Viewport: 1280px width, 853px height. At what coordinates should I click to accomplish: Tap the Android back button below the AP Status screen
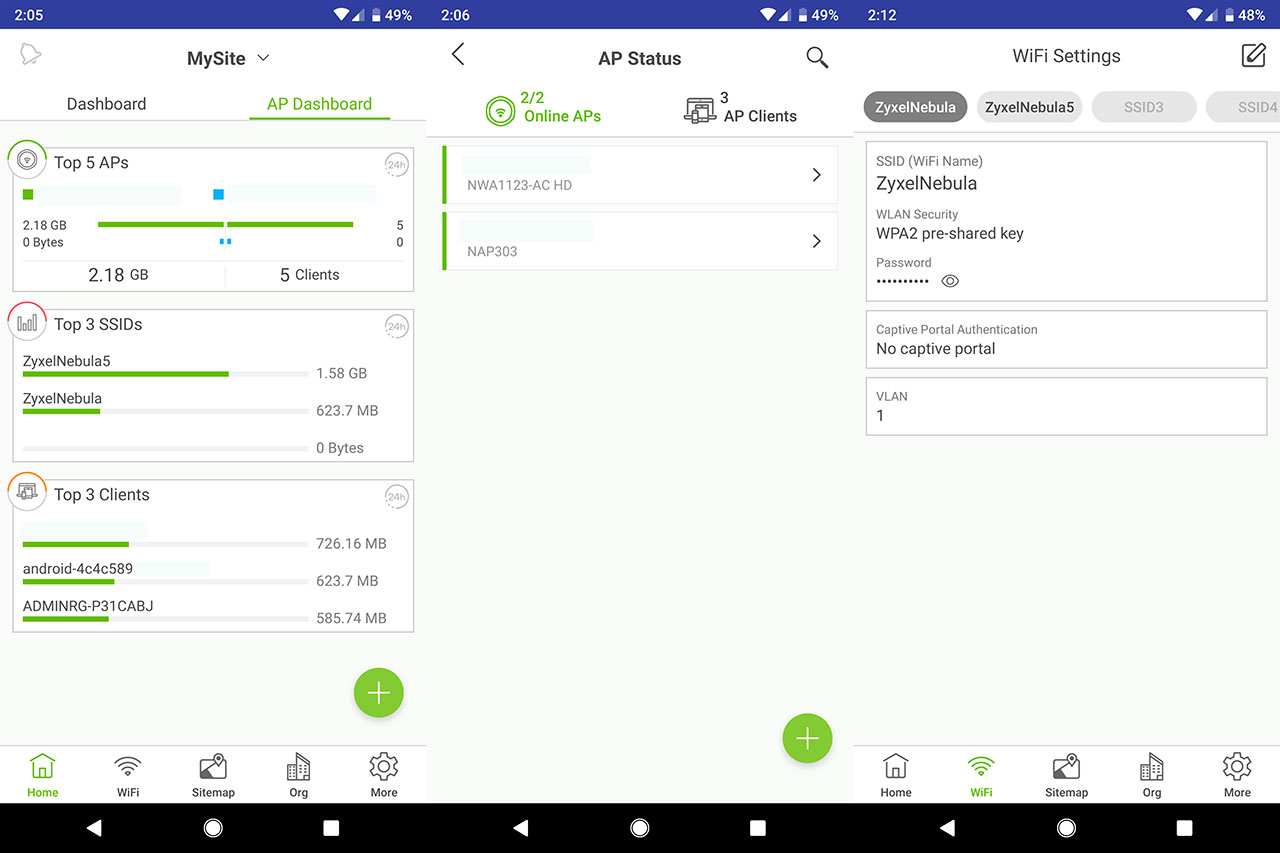[x=521, y=828]
